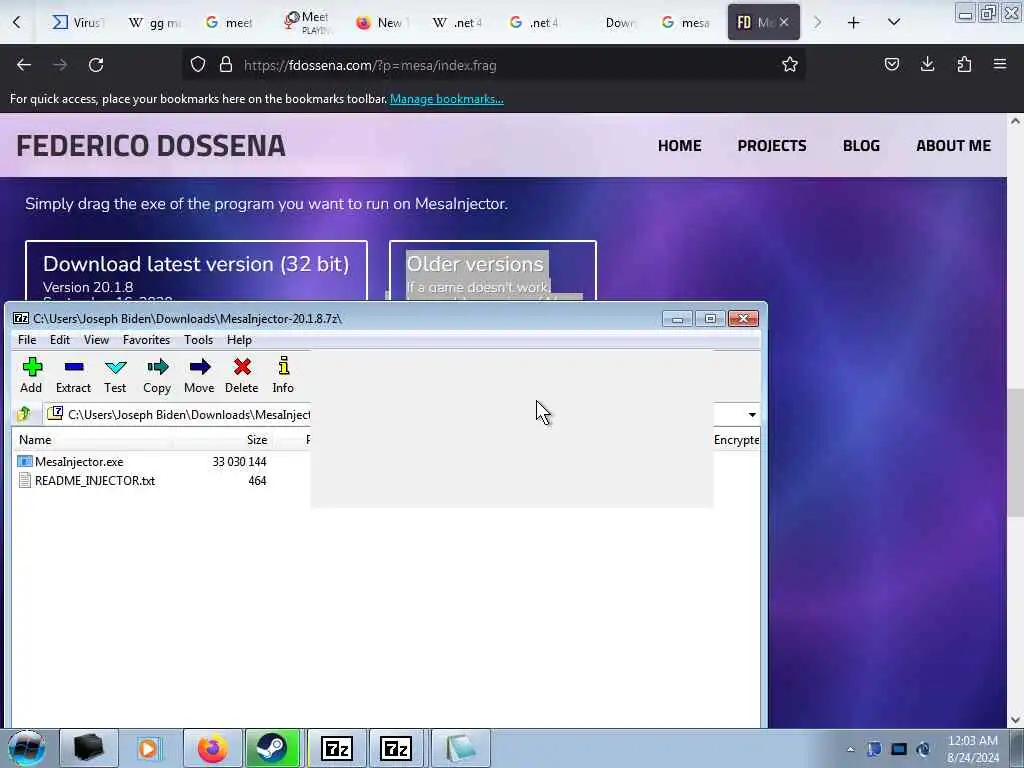Open the Manage bookmarks link
Image resolution: width=1024 pixels, height=768 pixels.
(447, 99)
